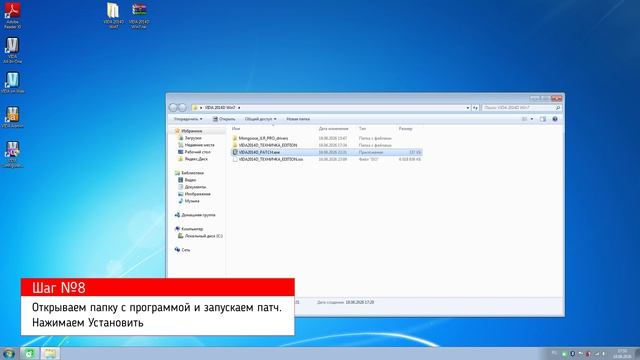
Task: Click the Windows Explorer taskbar icon
Action: point(50,353)
